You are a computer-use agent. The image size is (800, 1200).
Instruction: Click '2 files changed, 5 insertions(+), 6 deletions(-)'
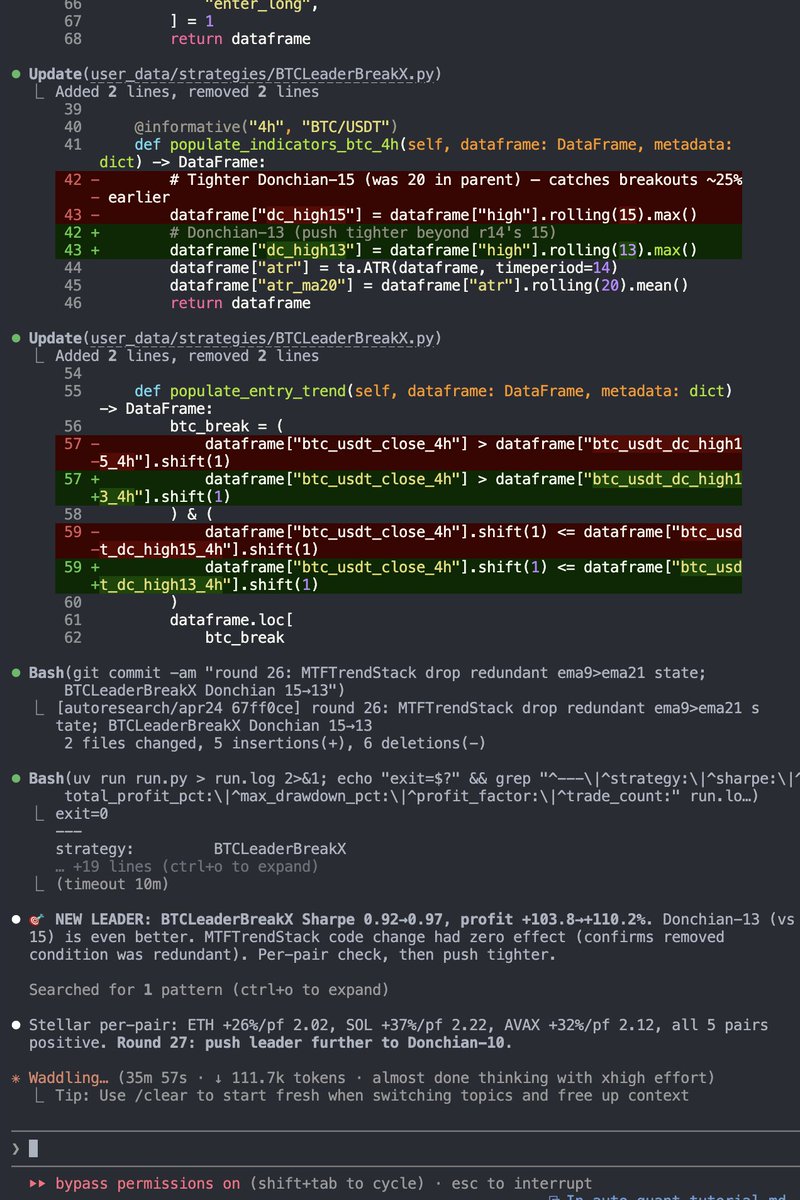275,743
